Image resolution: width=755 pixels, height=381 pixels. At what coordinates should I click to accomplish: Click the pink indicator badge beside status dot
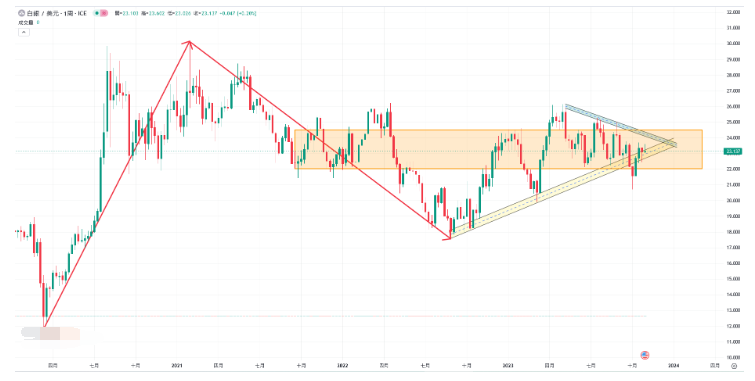[x=104, y=13]
